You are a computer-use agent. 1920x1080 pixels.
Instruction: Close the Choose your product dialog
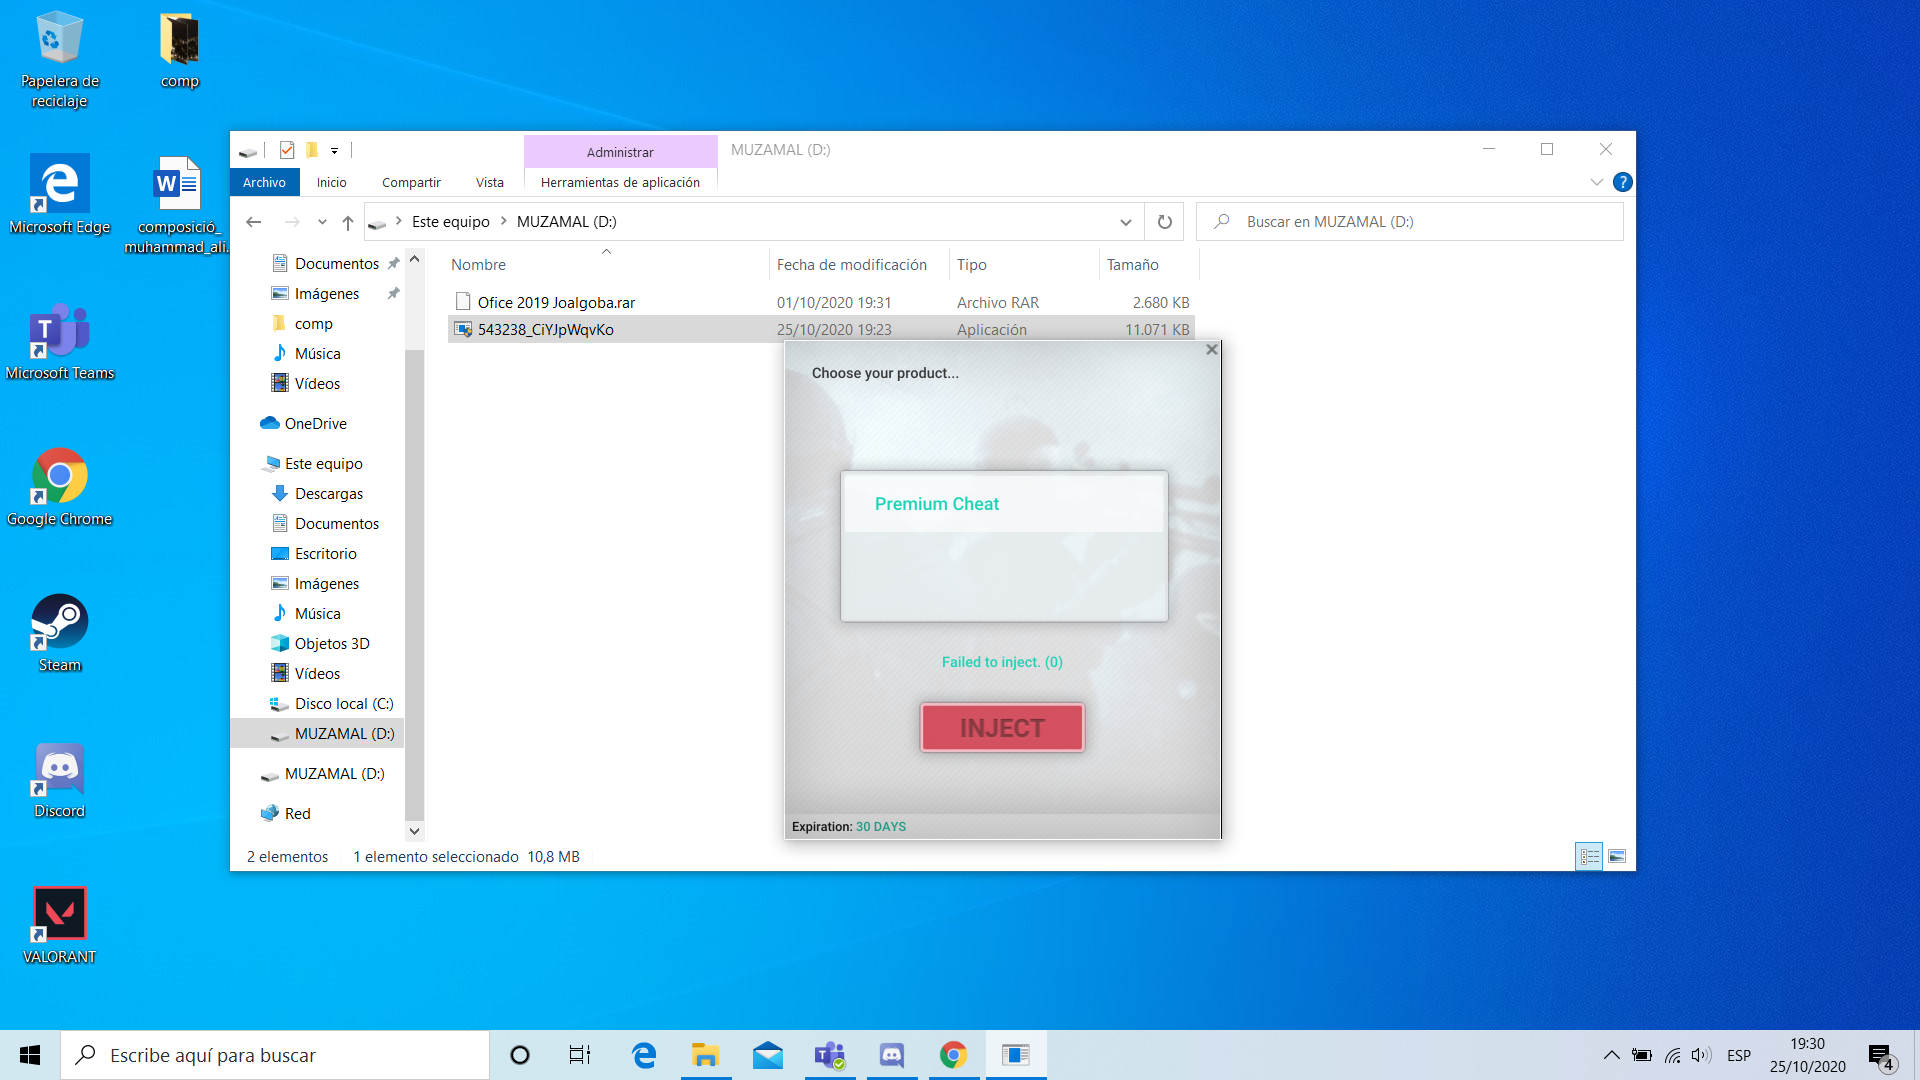pyautogui.click(x=1211, y=350)
